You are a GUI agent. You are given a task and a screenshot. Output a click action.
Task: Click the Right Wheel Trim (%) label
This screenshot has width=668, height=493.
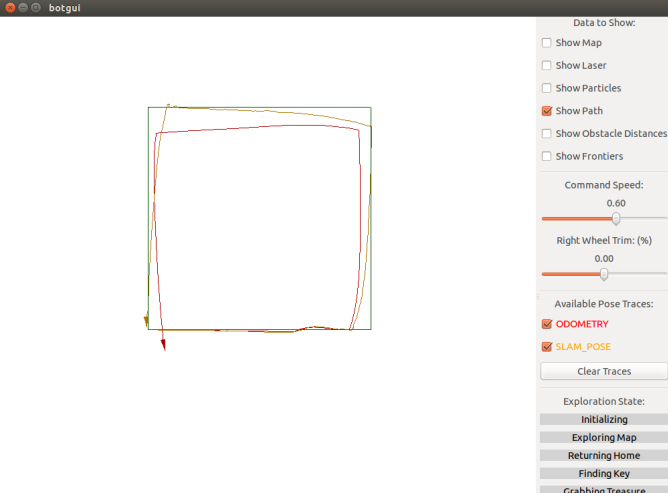point(604,240)
